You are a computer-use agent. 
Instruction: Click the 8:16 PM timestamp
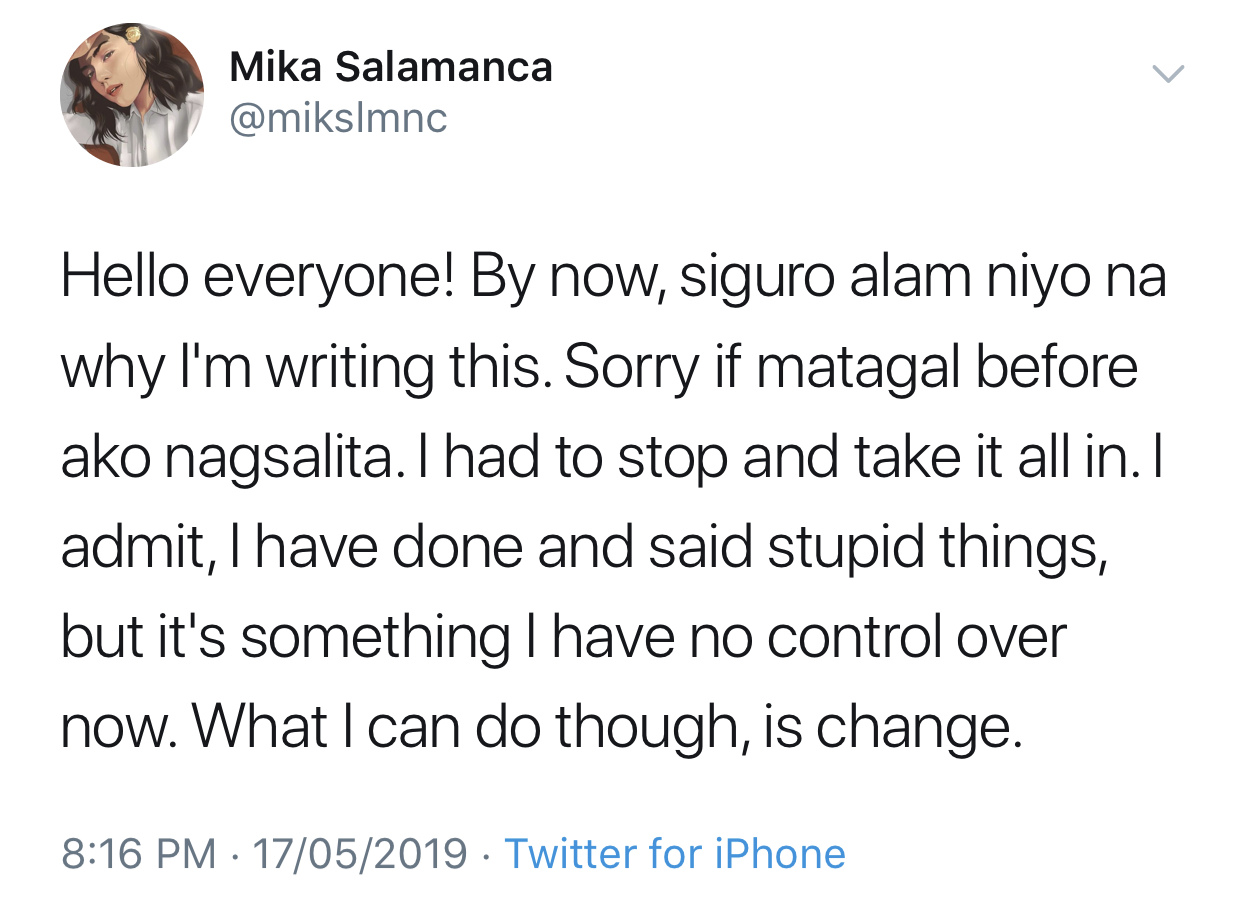(x=138, y=854)
